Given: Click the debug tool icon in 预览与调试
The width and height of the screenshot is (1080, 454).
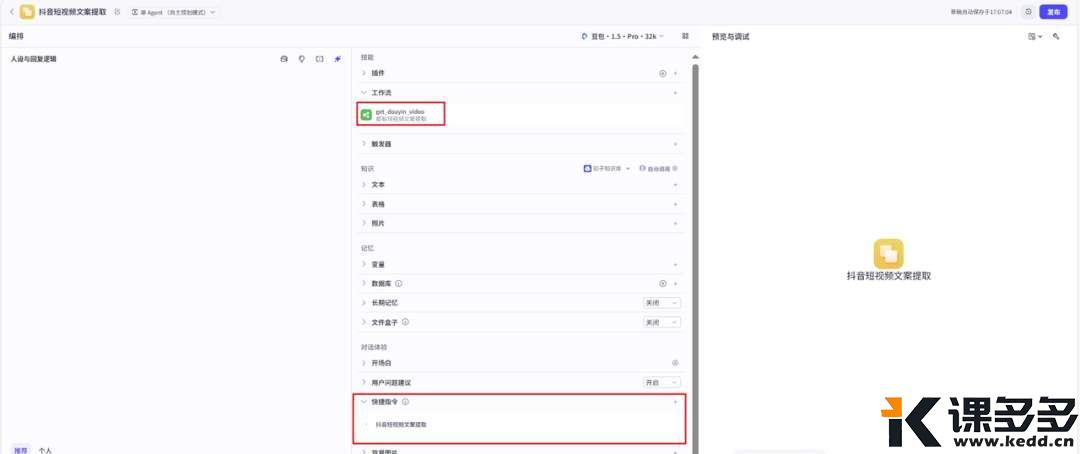Looking at the screenshot, I should (1056, 37).
